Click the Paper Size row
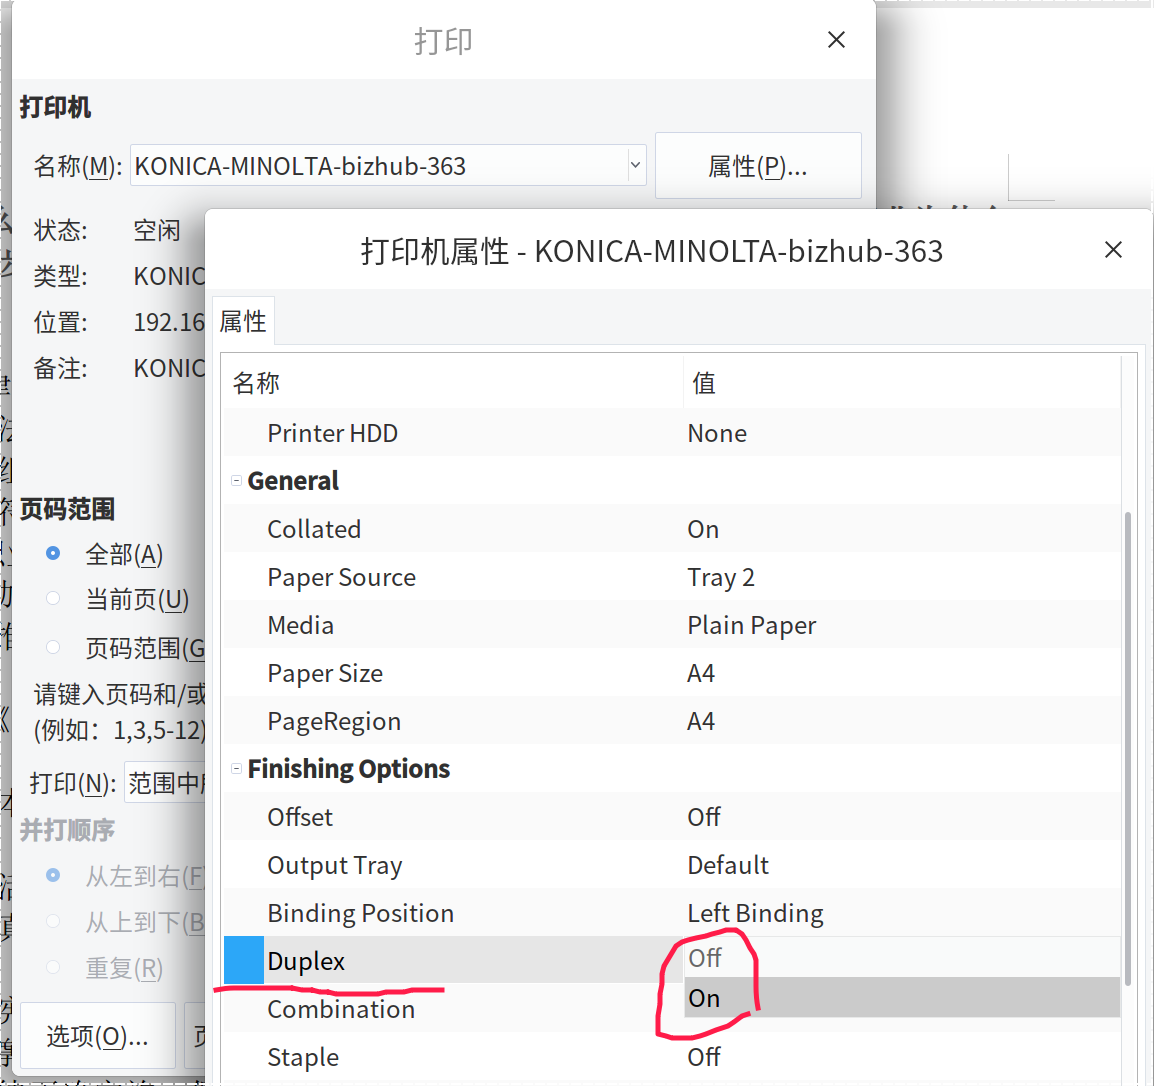This screenshot has width=1154, height=1086. pos(671,673)
